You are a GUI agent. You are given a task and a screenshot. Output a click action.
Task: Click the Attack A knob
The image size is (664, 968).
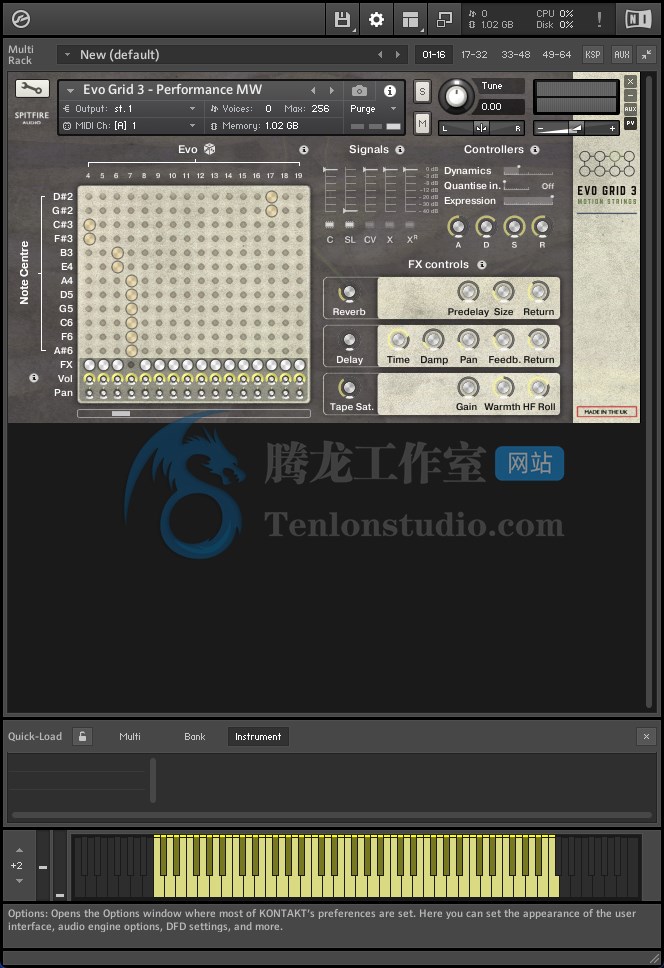[x=458, y=227]
